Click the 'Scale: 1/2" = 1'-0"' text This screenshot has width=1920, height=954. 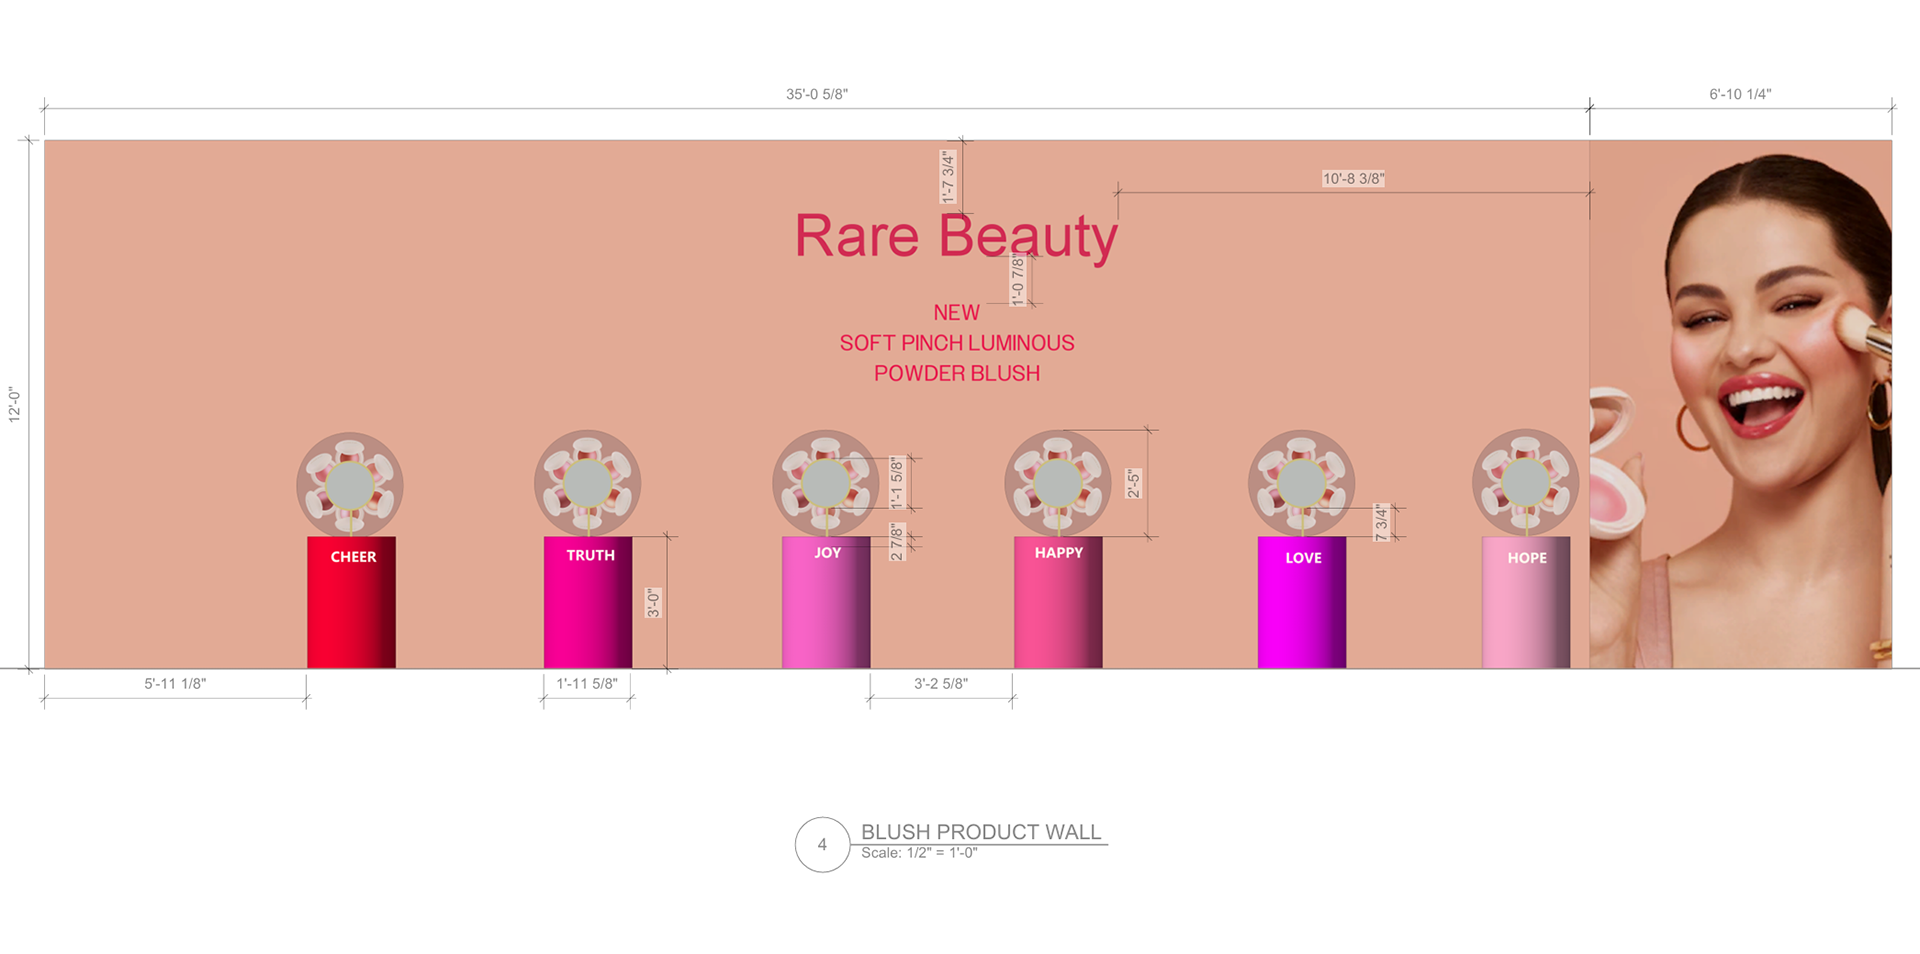[919, 853]
